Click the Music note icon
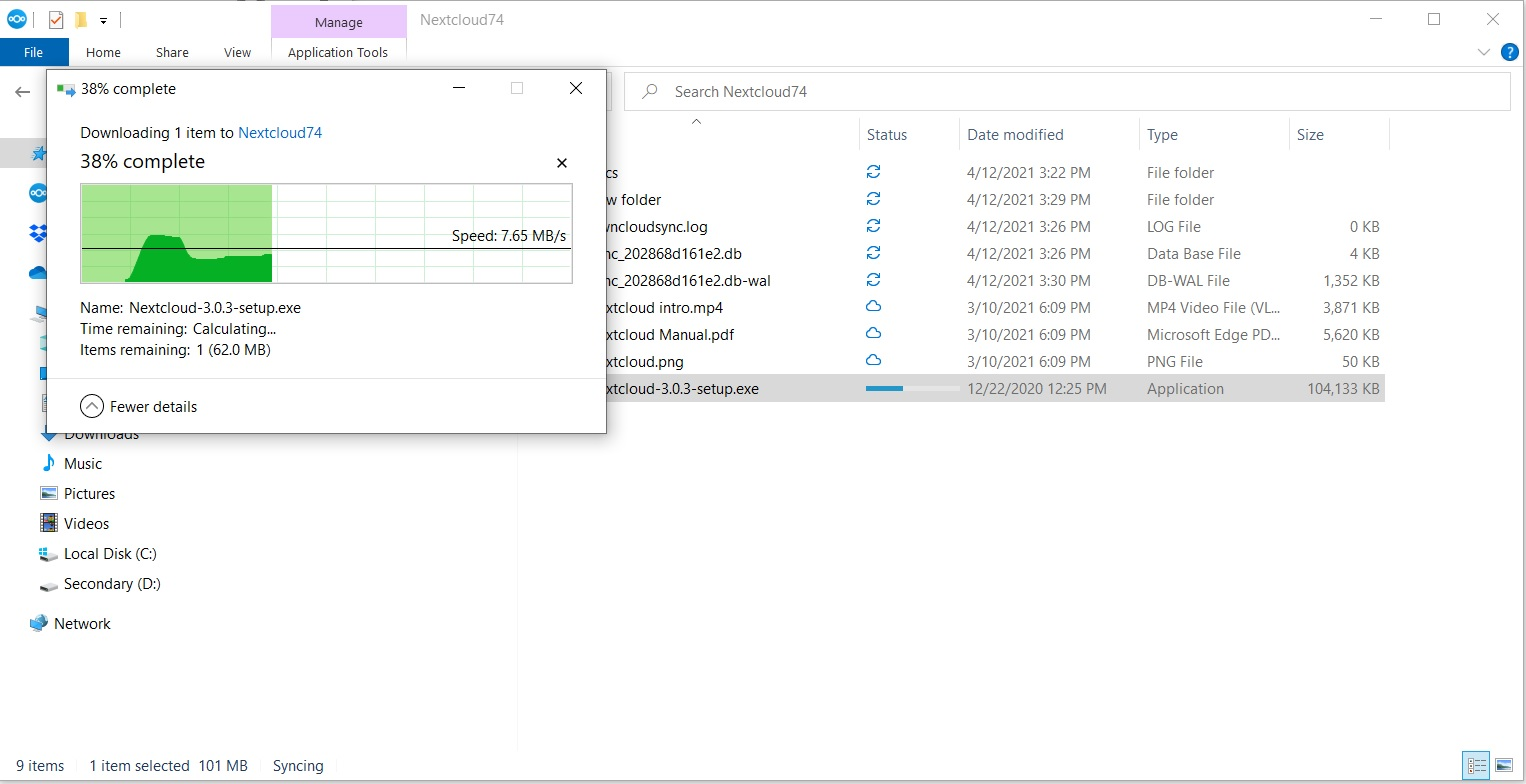 click(48, 463)
